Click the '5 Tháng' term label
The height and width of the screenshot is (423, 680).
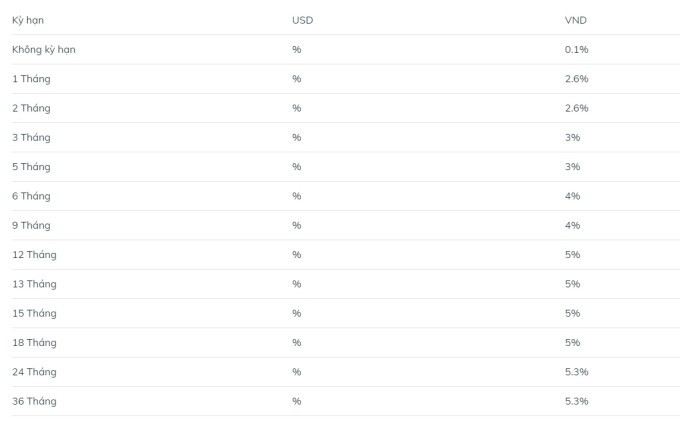click(x=31, y=166)
